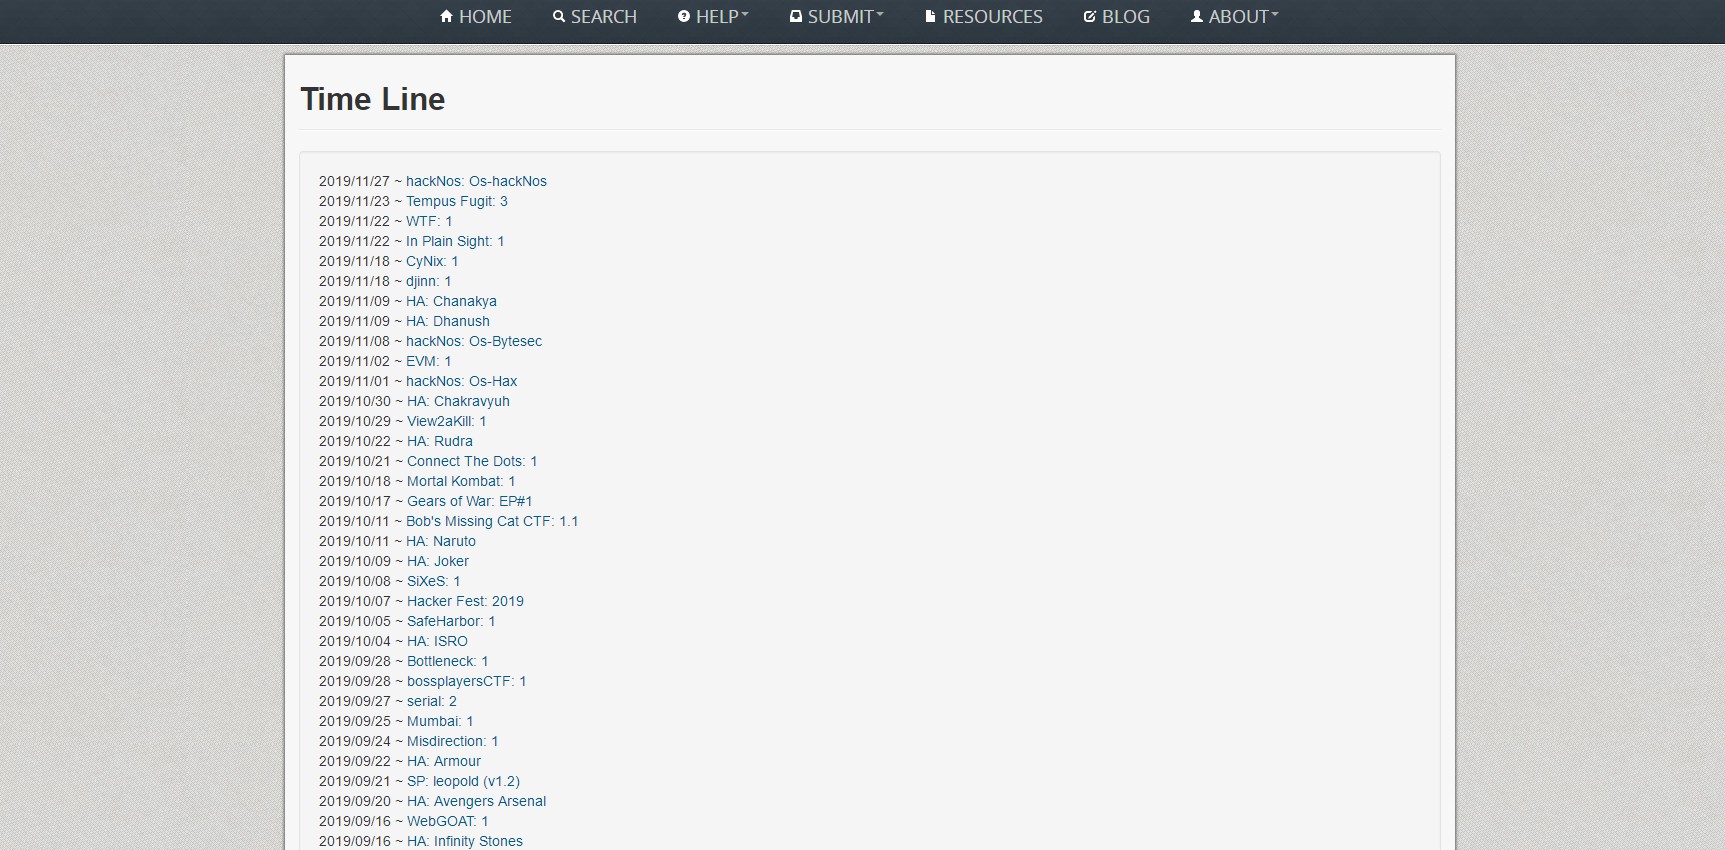Image resolution: width=1725 pixels, height=850 pixels.
Task: Expand the HELP dropdown caret
Action: [745, 15]
